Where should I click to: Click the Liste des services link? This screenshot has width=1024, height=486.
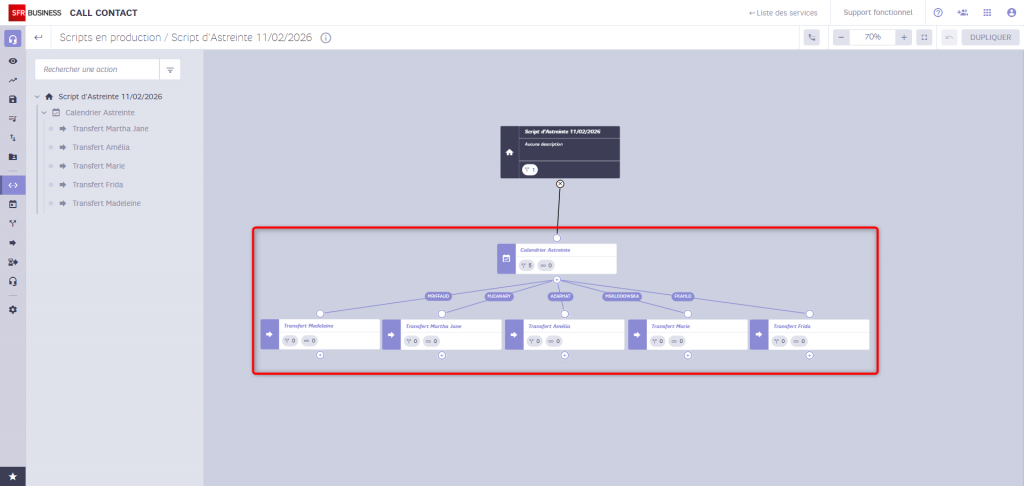click(783, 13)
